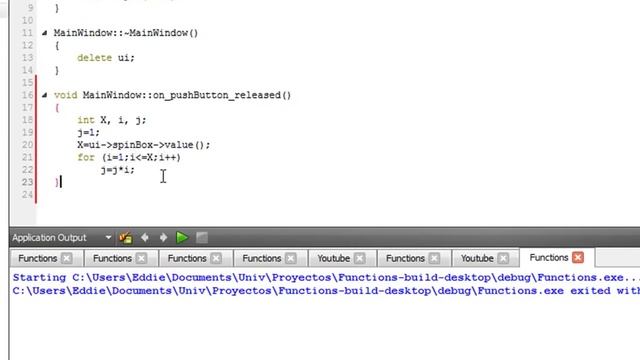Place cursor on 'j=1;' line
The width and height of the screenshot is (640, 360).
pyautogui.click(x=88, y=132)
